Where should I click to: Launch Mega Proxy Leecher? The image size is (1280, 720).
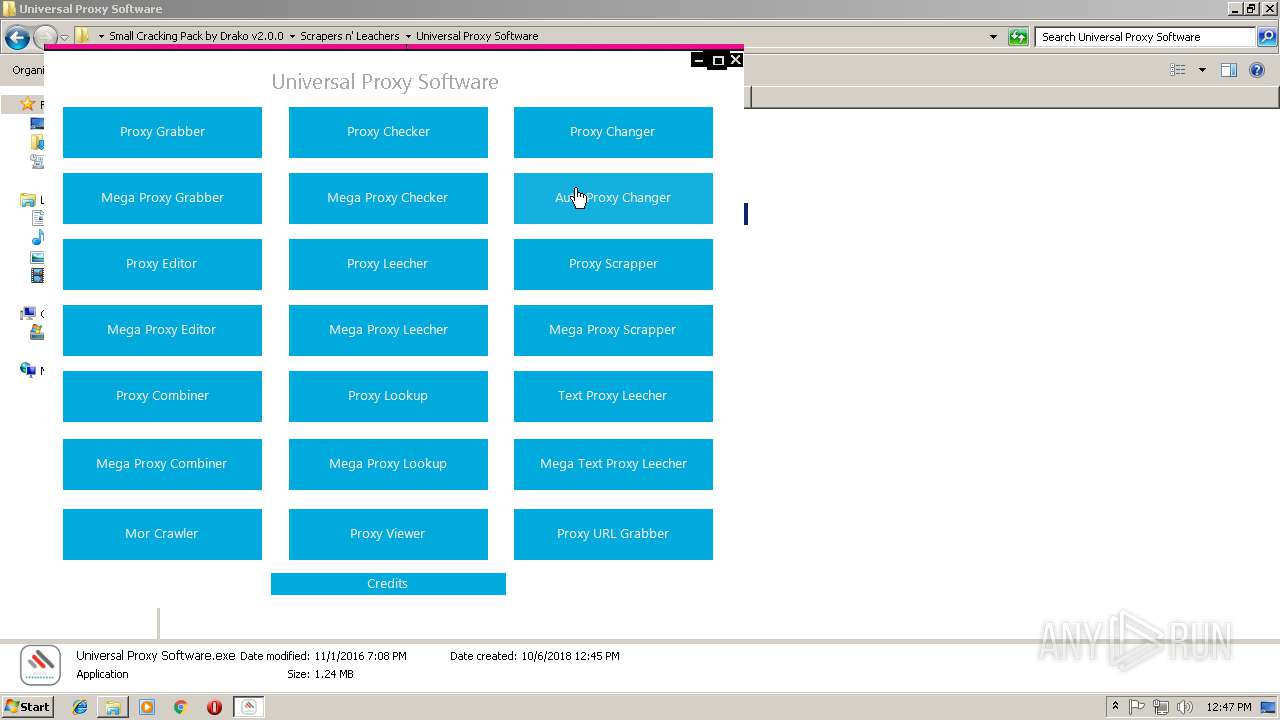coord(388,330)
